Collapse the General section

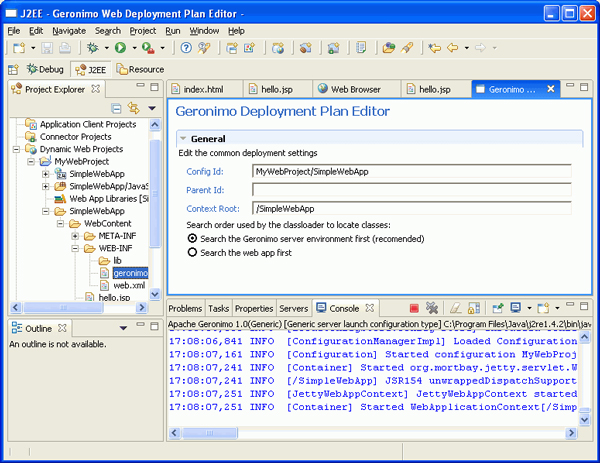183,139
